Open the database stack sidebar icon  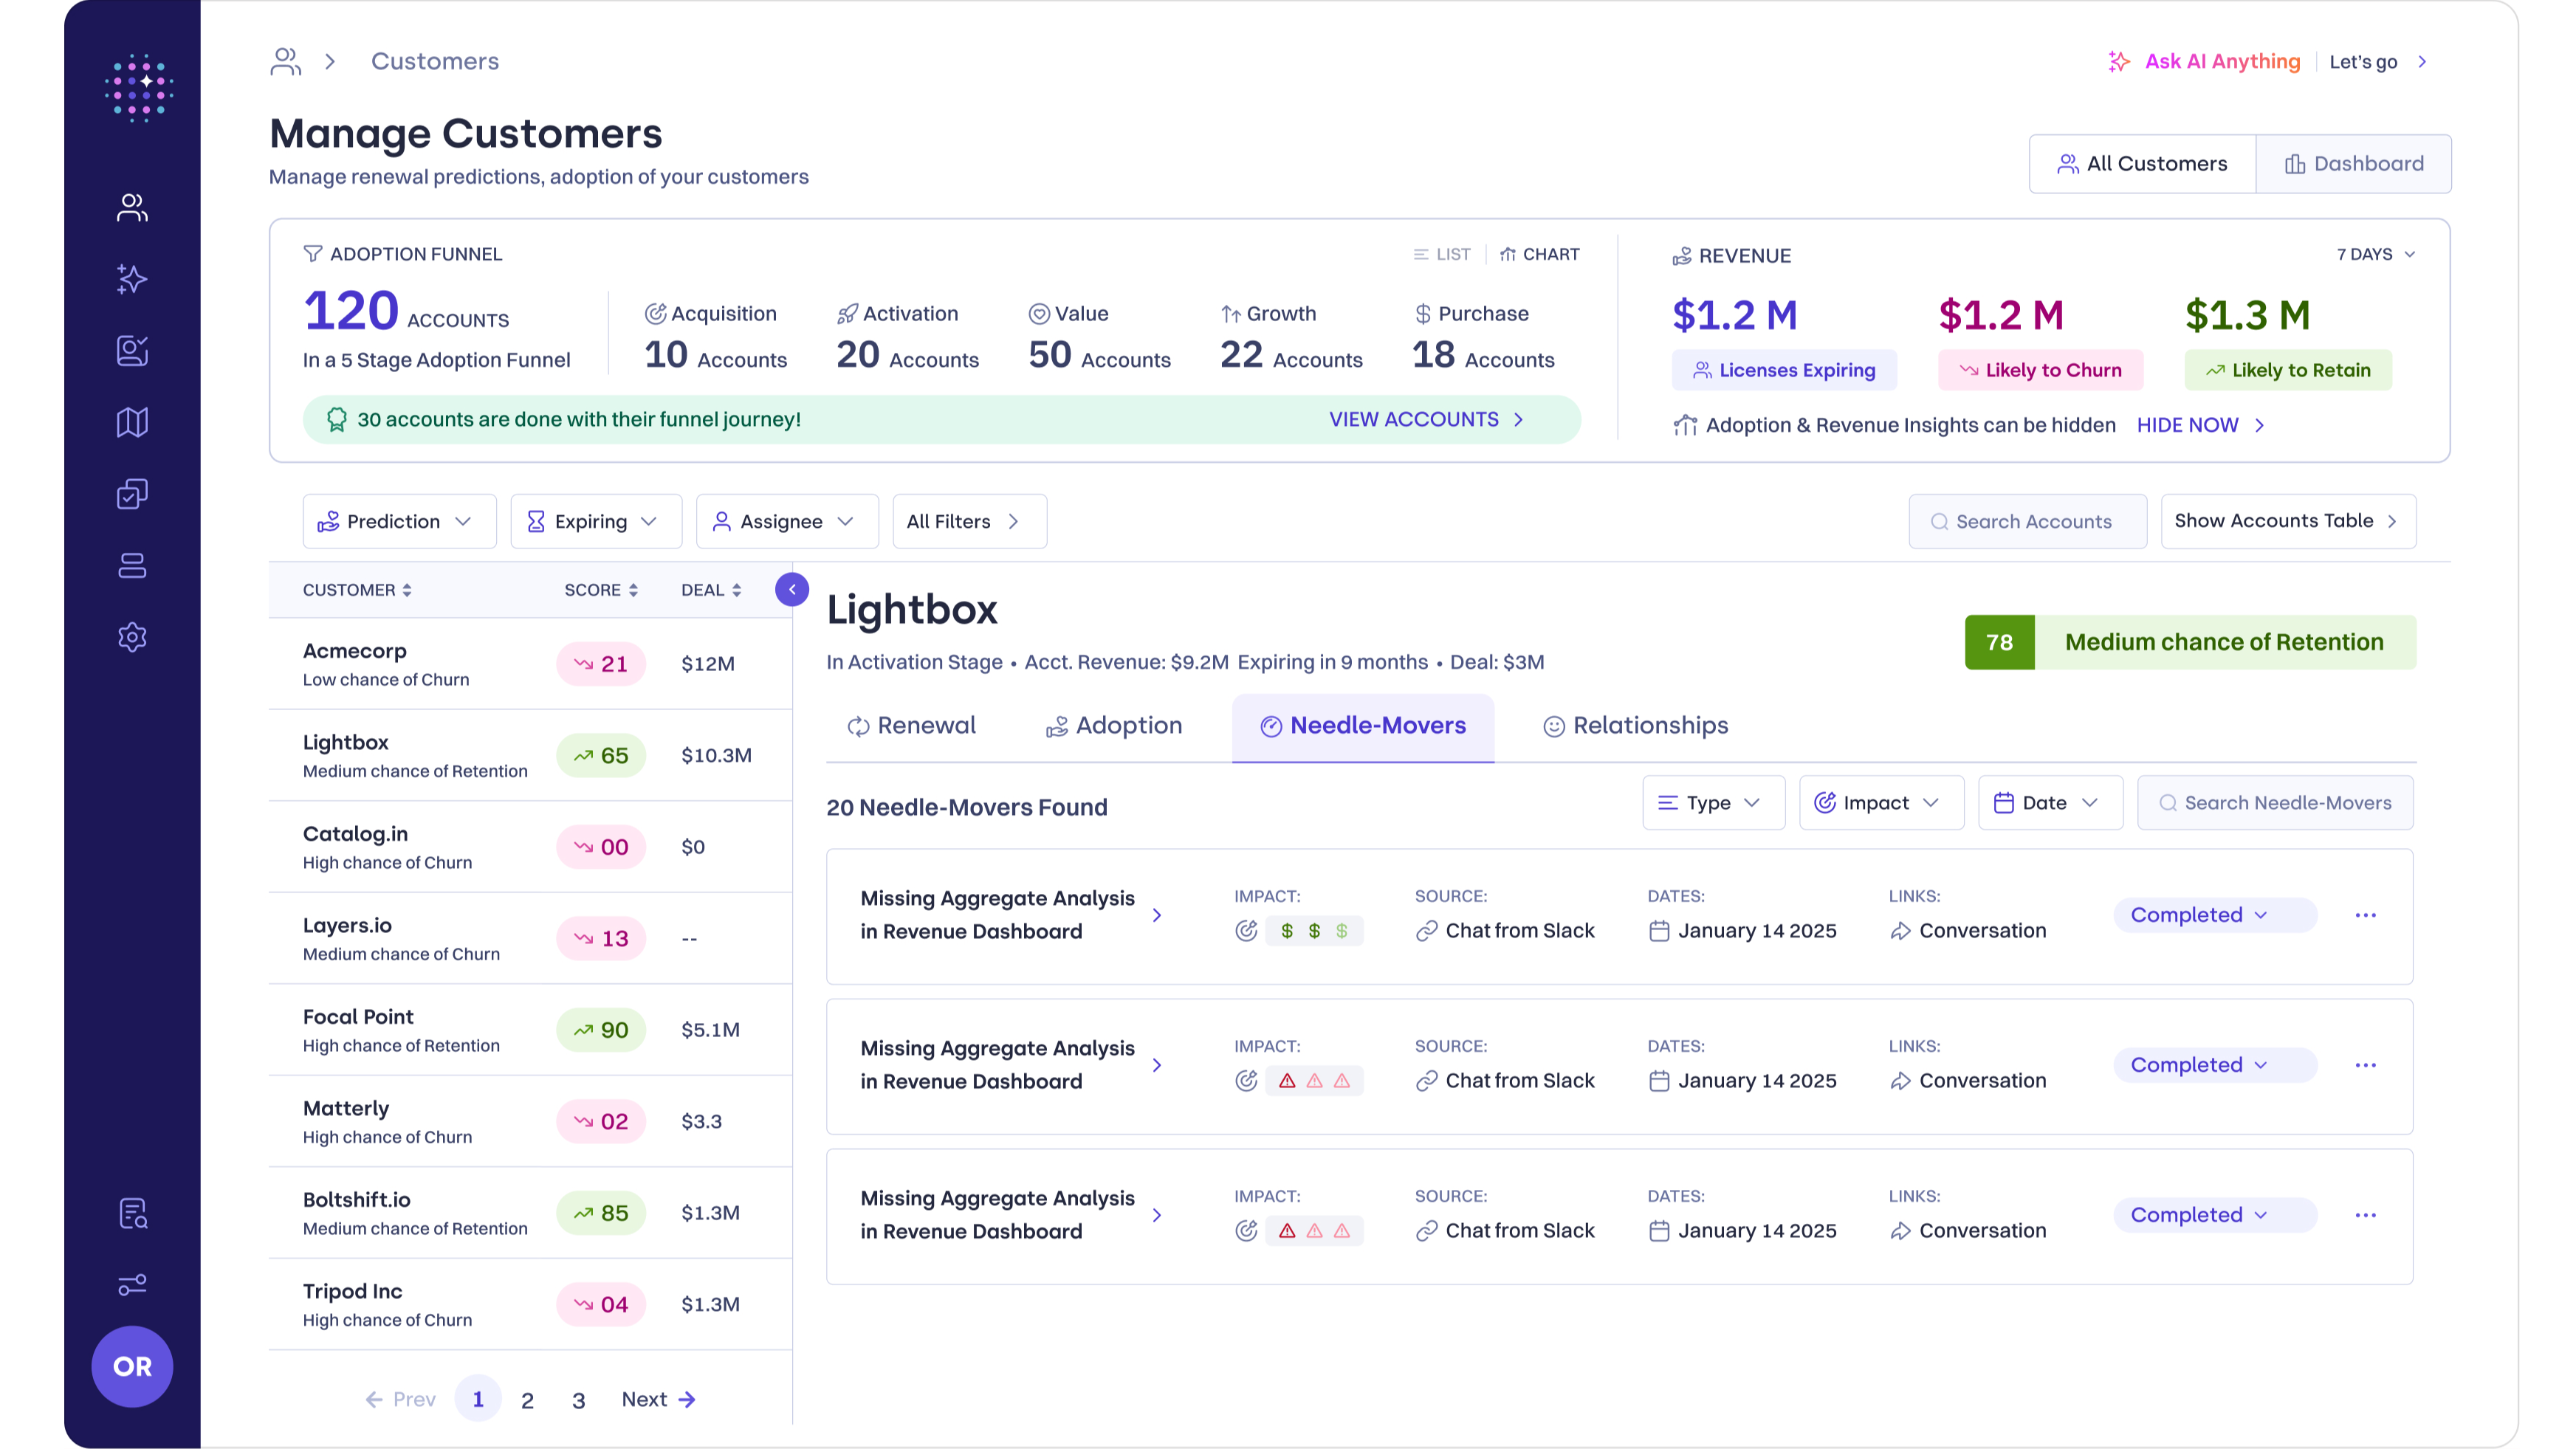[x=132, y=565]
